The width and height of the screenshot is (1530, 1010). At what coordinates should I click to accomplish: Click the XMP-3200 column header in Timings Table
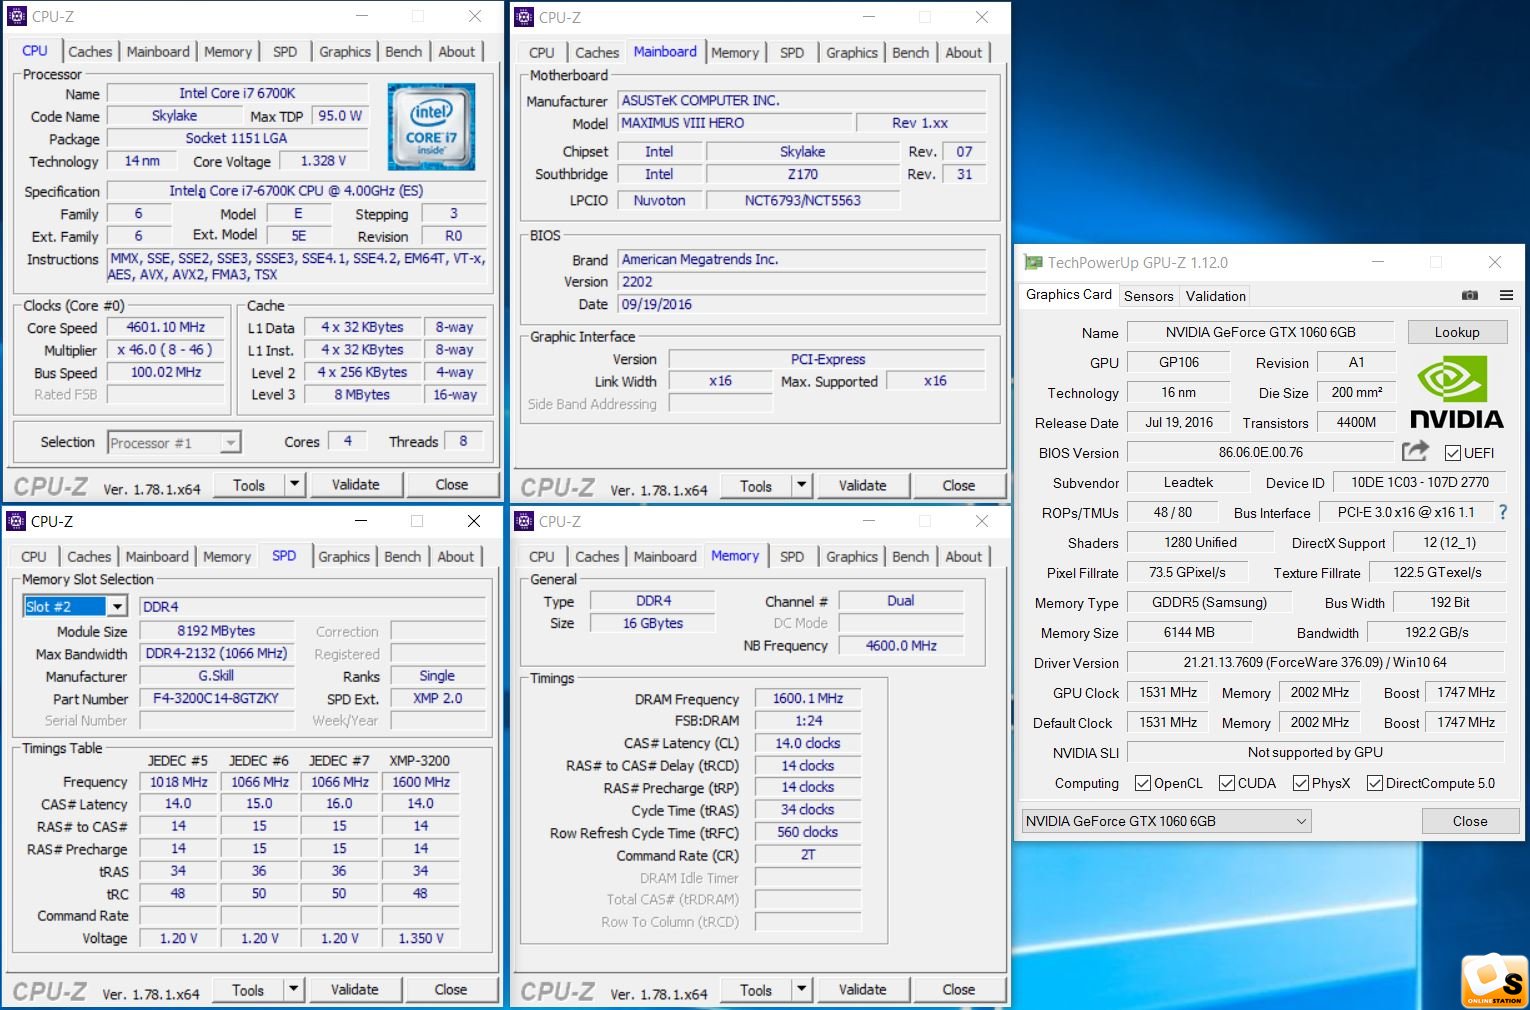[420, 760]
